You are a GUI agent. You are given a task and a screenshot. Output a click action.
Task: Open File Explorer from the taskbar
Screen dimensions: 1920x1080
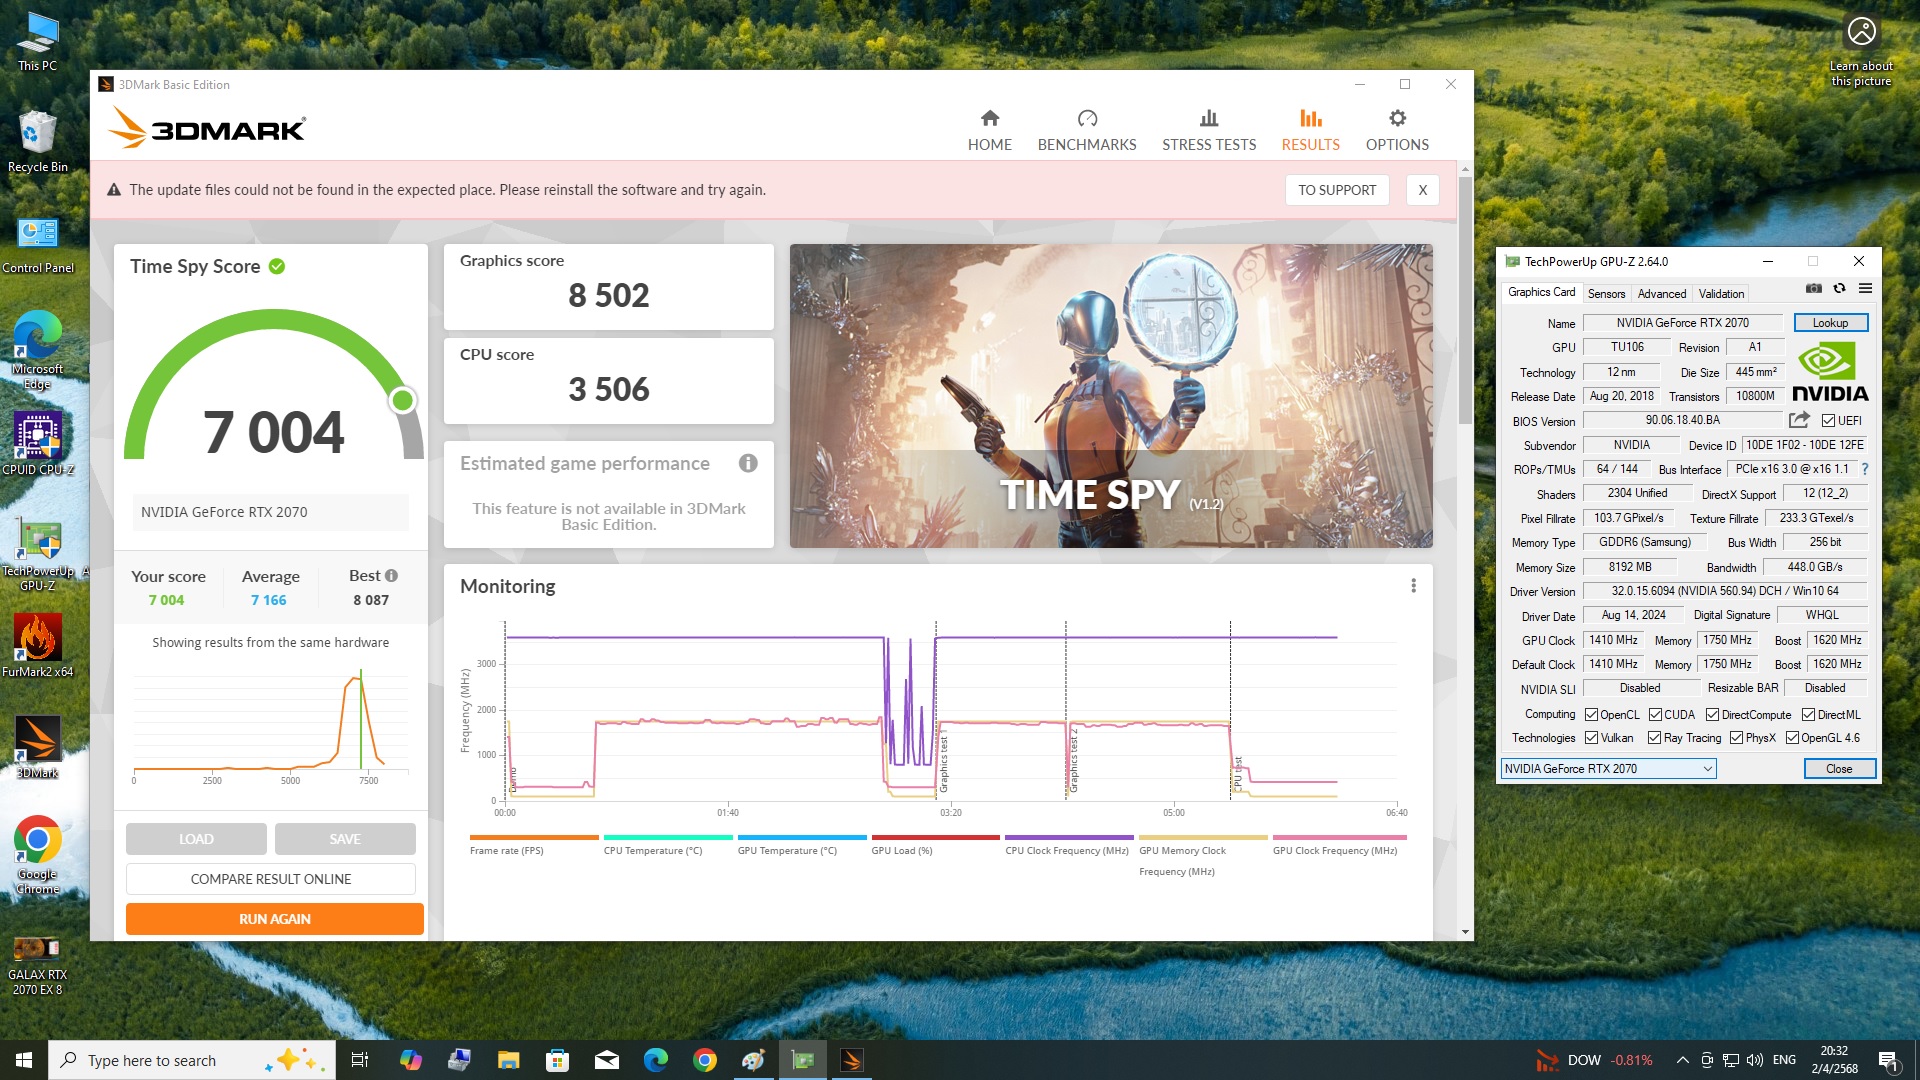(509, 1060)
